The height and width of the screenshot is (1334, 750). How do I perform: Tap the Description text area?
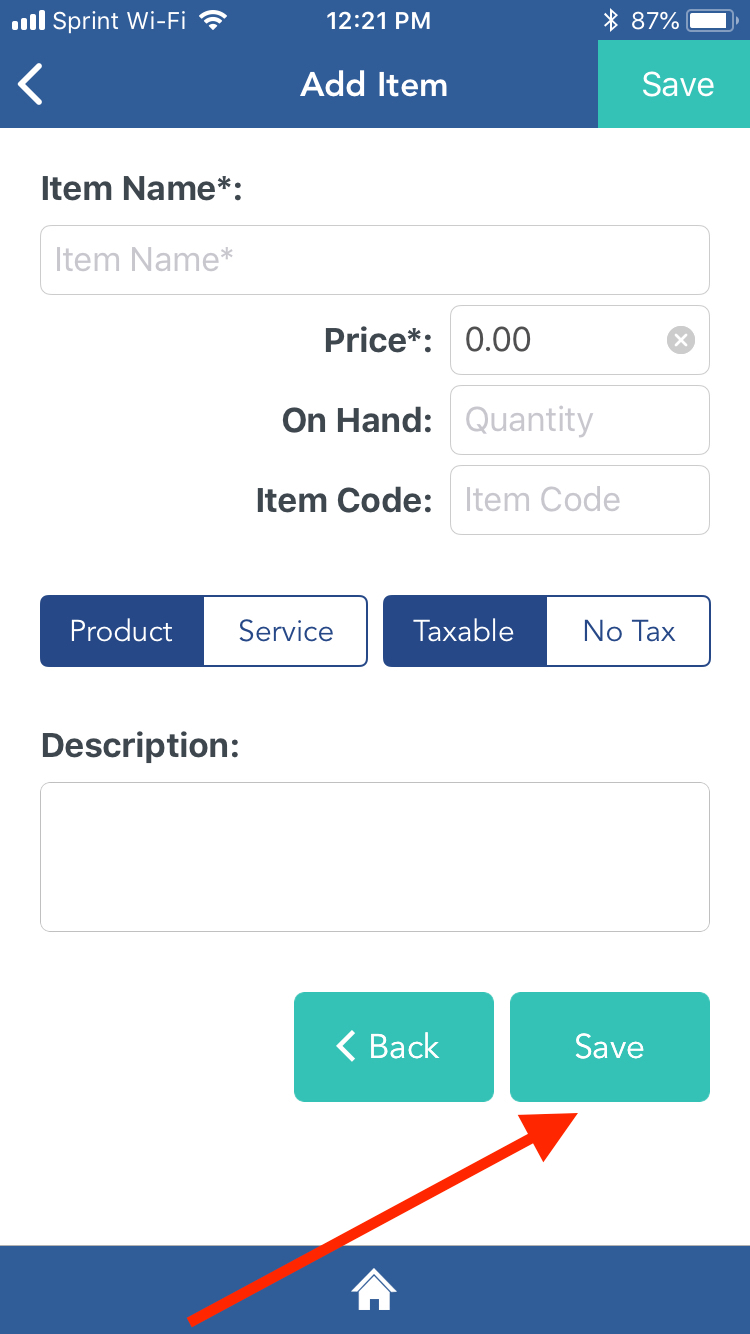[x=375, y=856]
